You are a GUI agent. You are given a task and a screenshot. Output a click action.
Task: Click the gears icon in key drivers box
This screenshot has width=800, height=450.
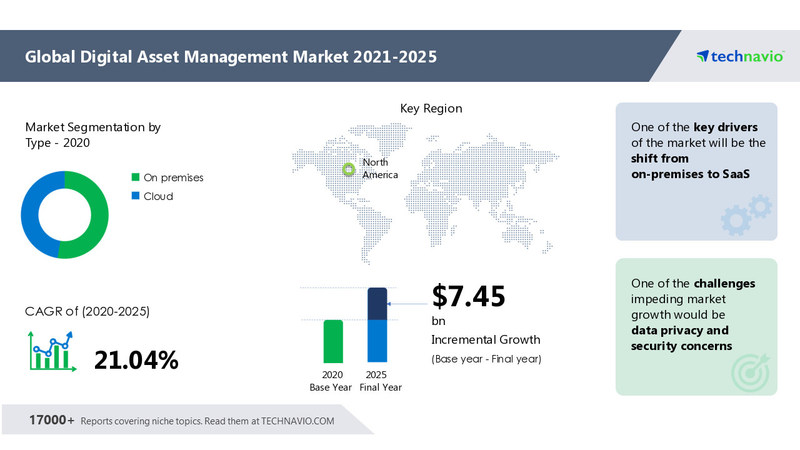(745, 214)
